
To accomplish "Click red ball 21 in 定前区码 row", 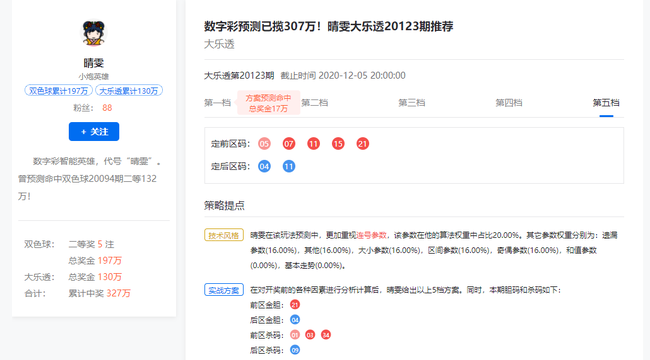I will point(363,144).
